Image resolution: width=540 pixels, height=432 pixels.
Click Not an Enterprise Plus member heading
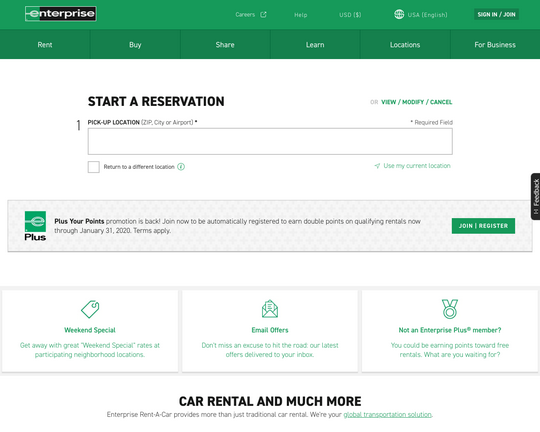450,330
